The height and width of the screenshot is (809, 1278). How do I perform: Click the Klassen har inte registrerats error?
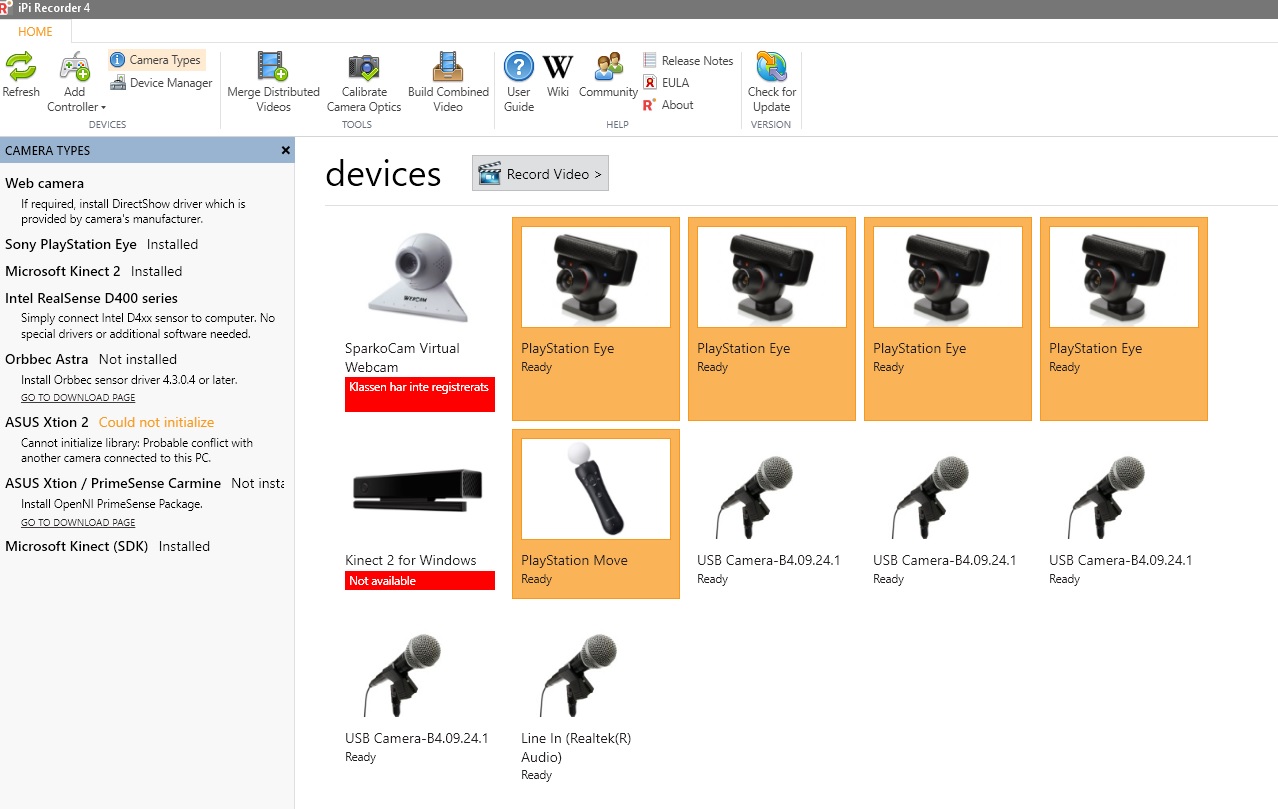(420, 394)
